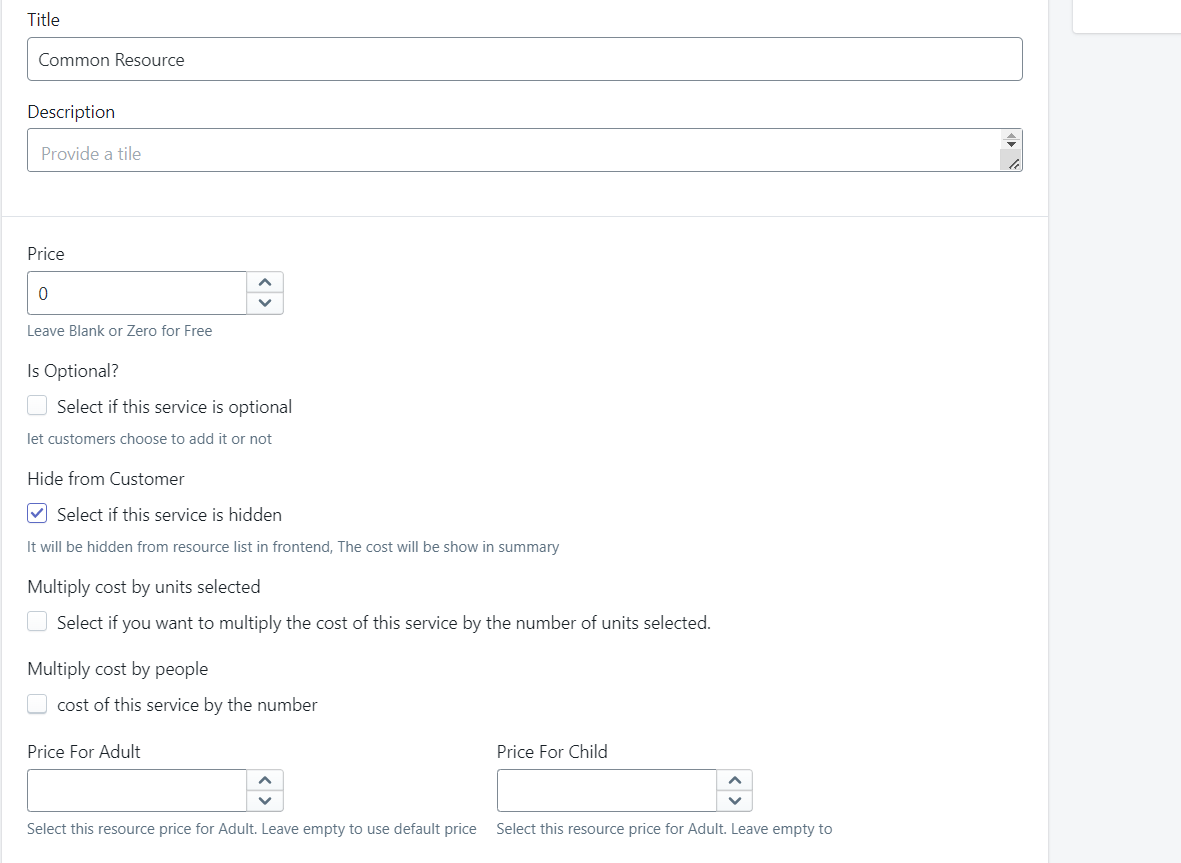
Task: Enable multiply cost by units selected
Action: click(x=37, y=622)
